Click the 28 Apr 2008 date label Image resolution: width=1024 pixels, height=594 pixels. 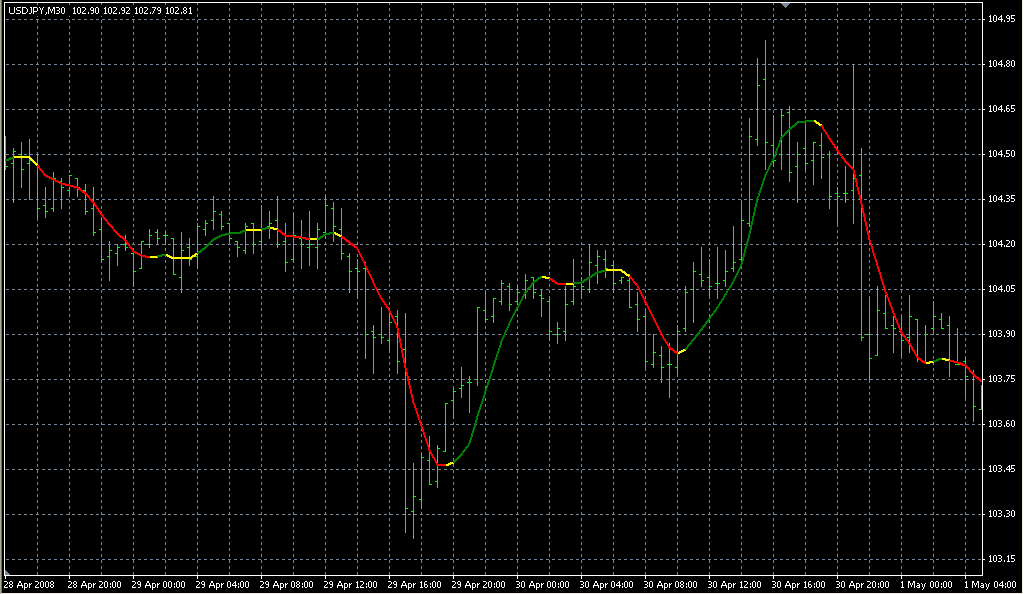click(x=29, y=584)
